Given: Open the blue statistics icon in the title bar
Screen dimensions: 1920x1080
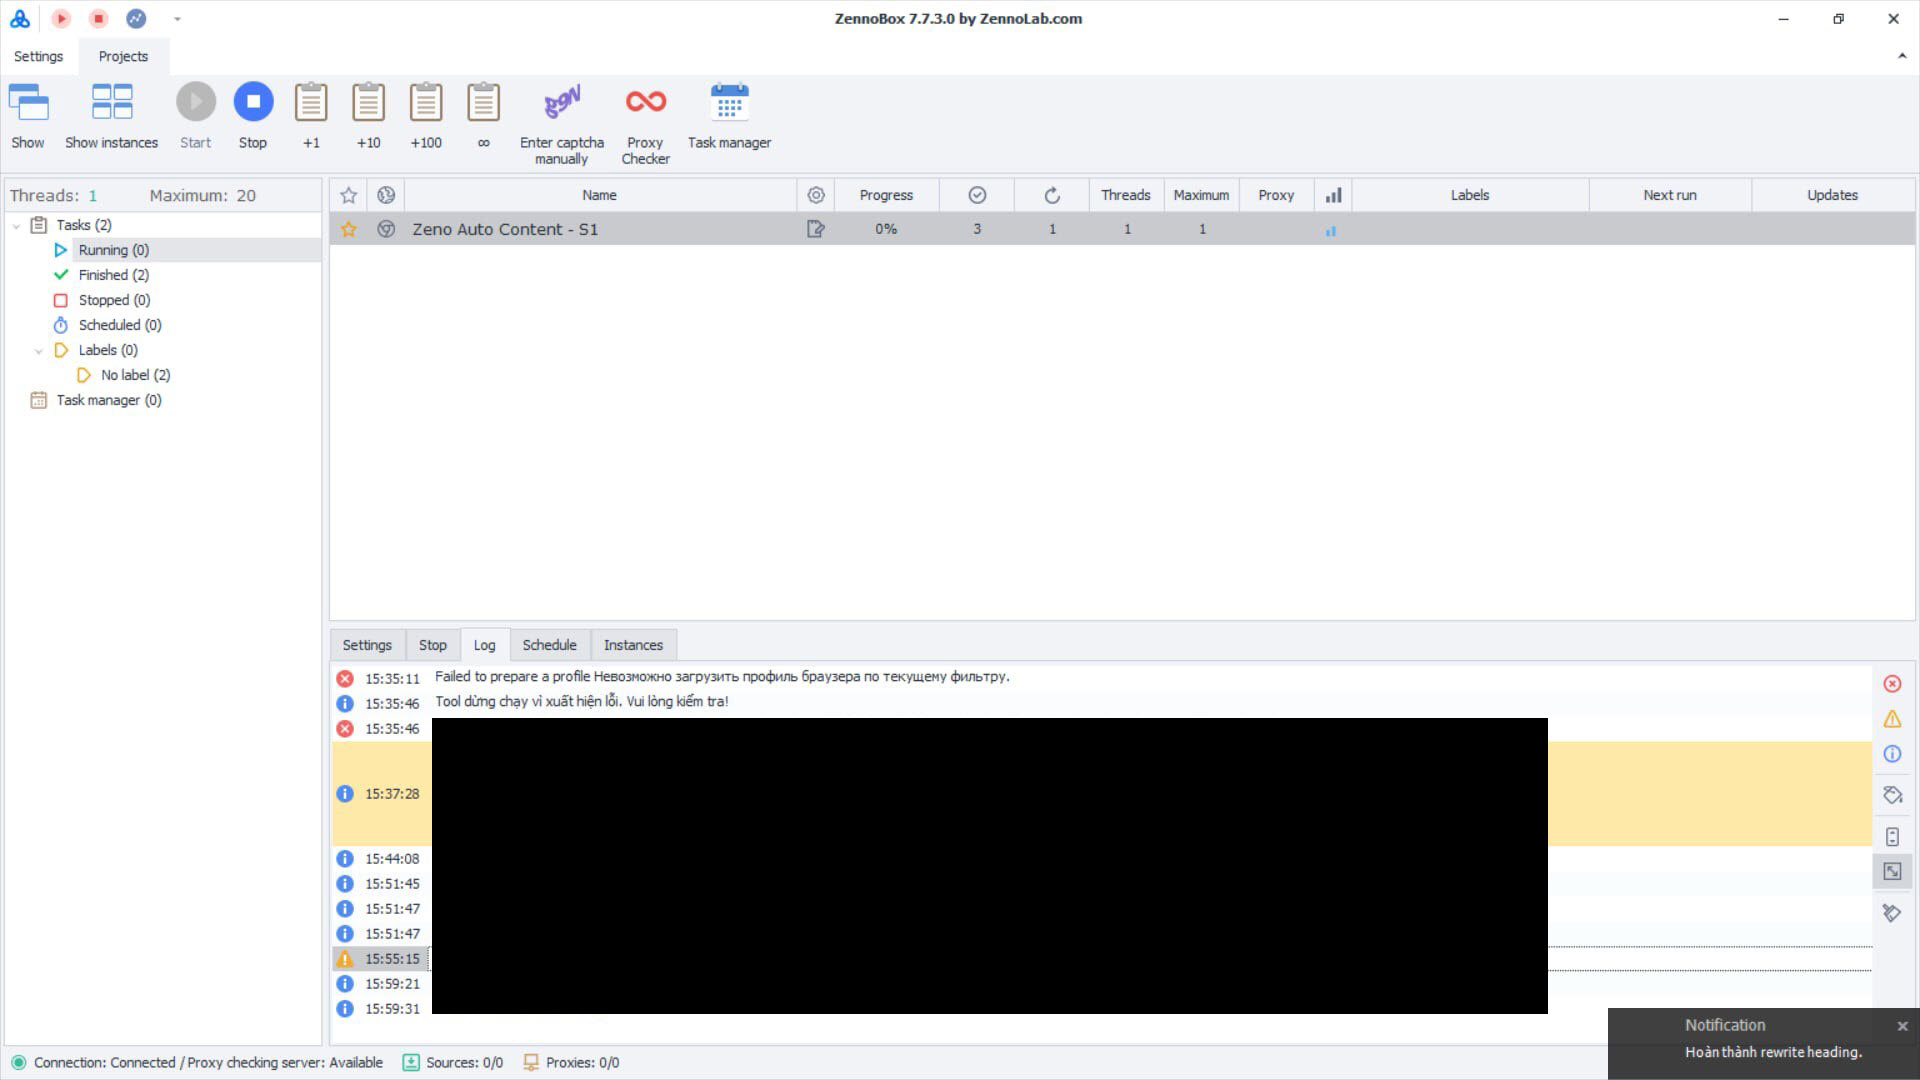Looking at the screenshot, I should point(136,18).
